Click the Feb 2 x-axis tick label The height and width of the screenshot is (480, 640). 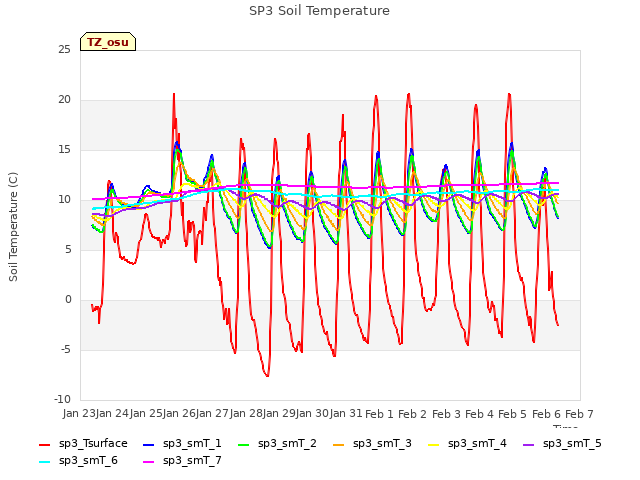(x=413, y=414)
